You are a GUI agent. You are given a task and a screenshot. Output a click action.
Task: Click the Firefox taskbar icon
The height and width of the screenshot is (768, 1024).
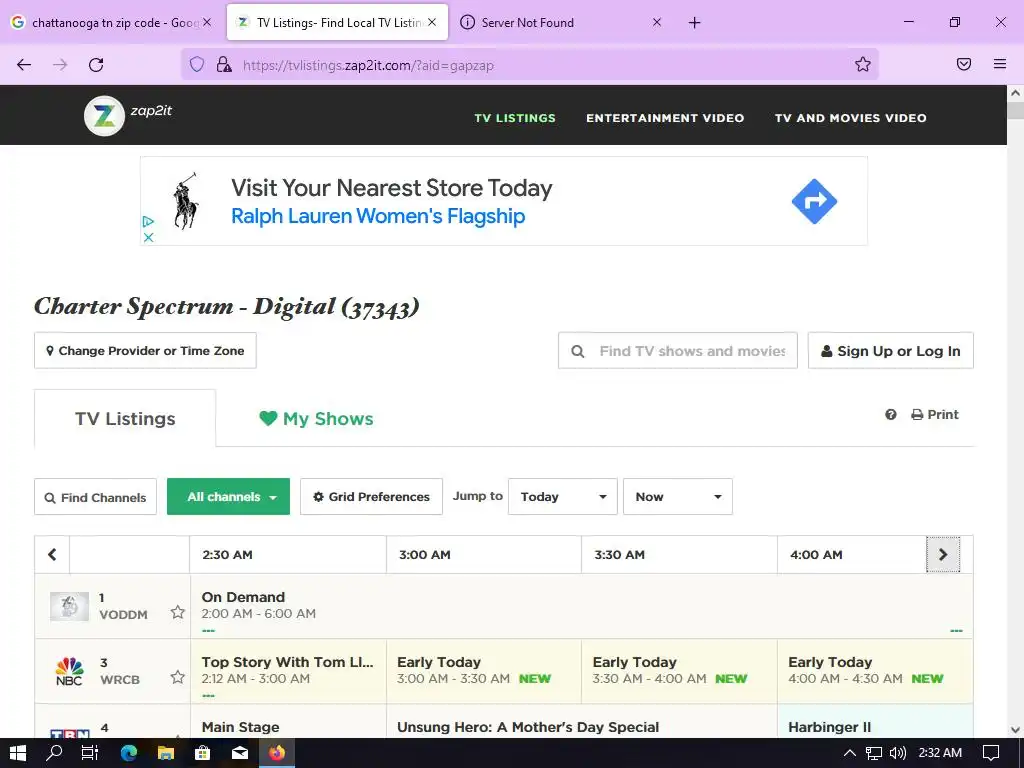(x=277, y=753)
